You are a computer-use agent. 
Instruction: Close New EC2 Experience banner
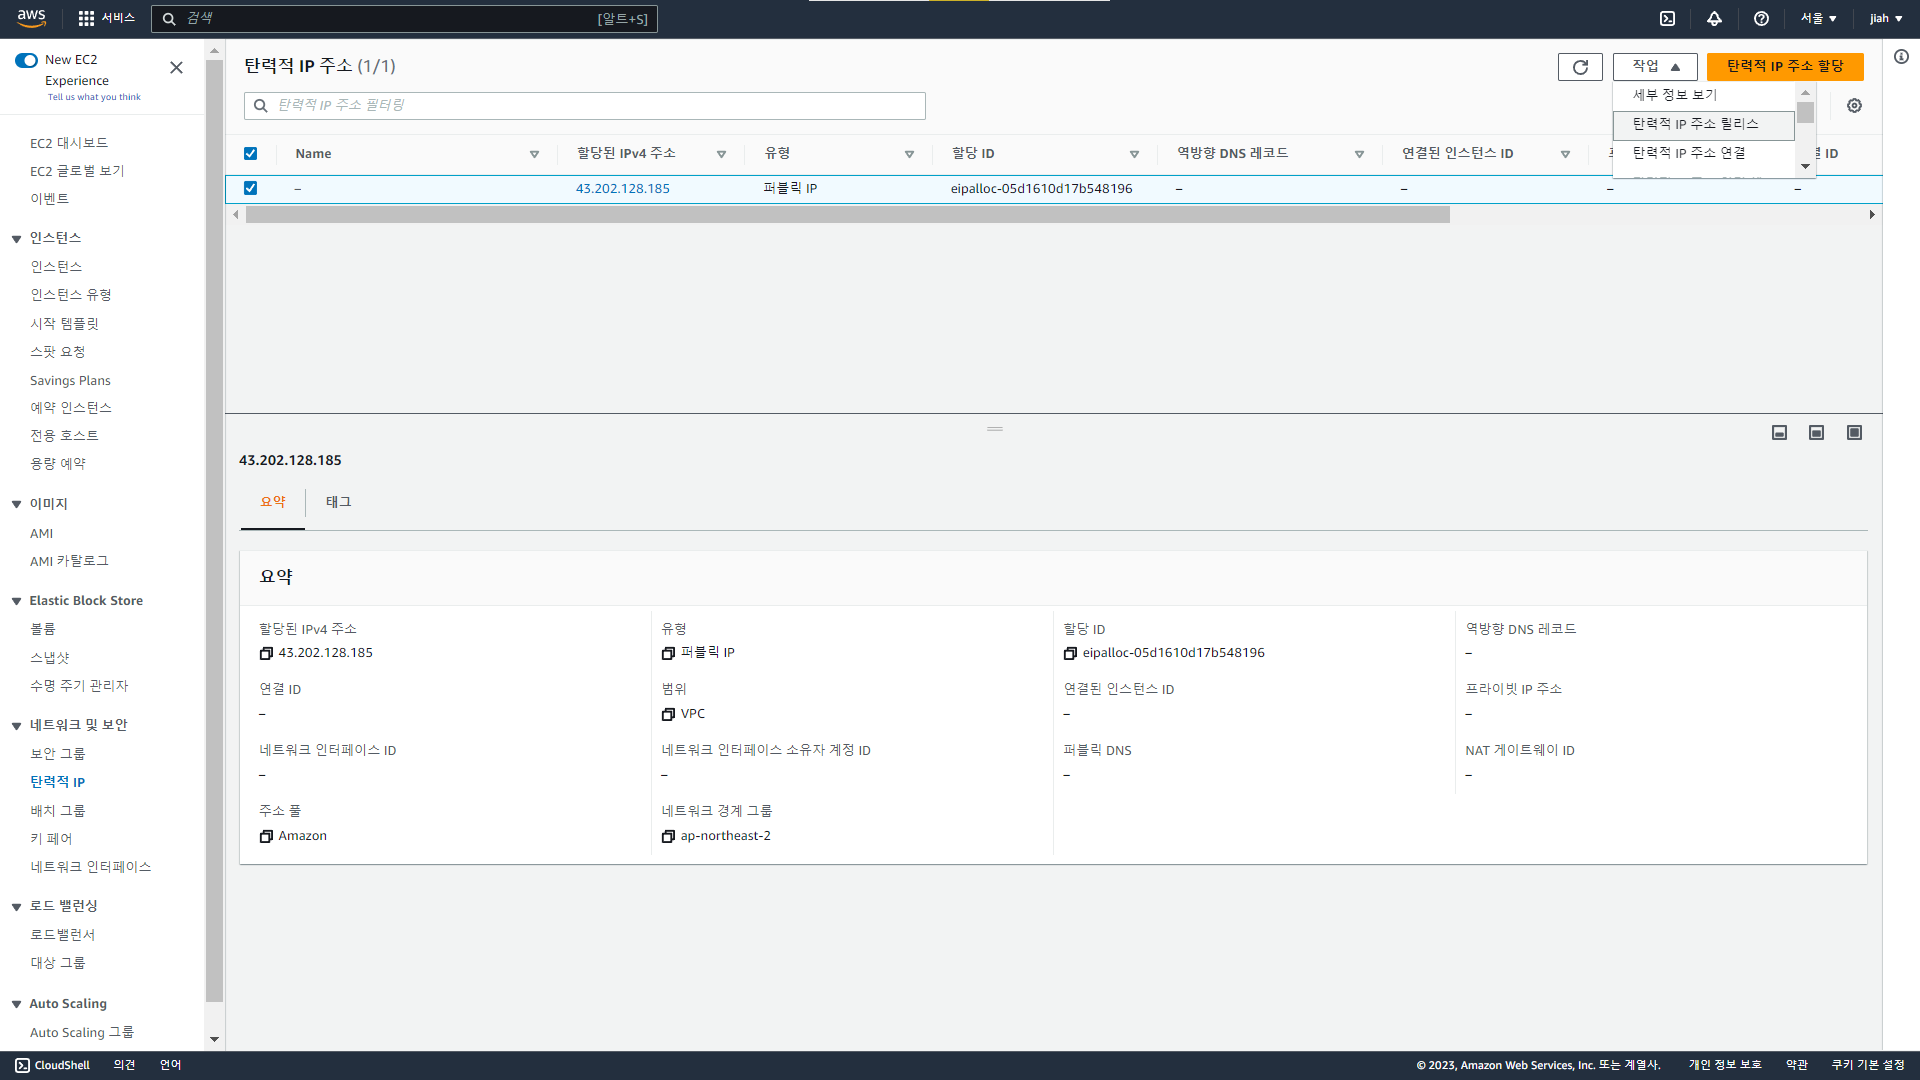(176, 68)
